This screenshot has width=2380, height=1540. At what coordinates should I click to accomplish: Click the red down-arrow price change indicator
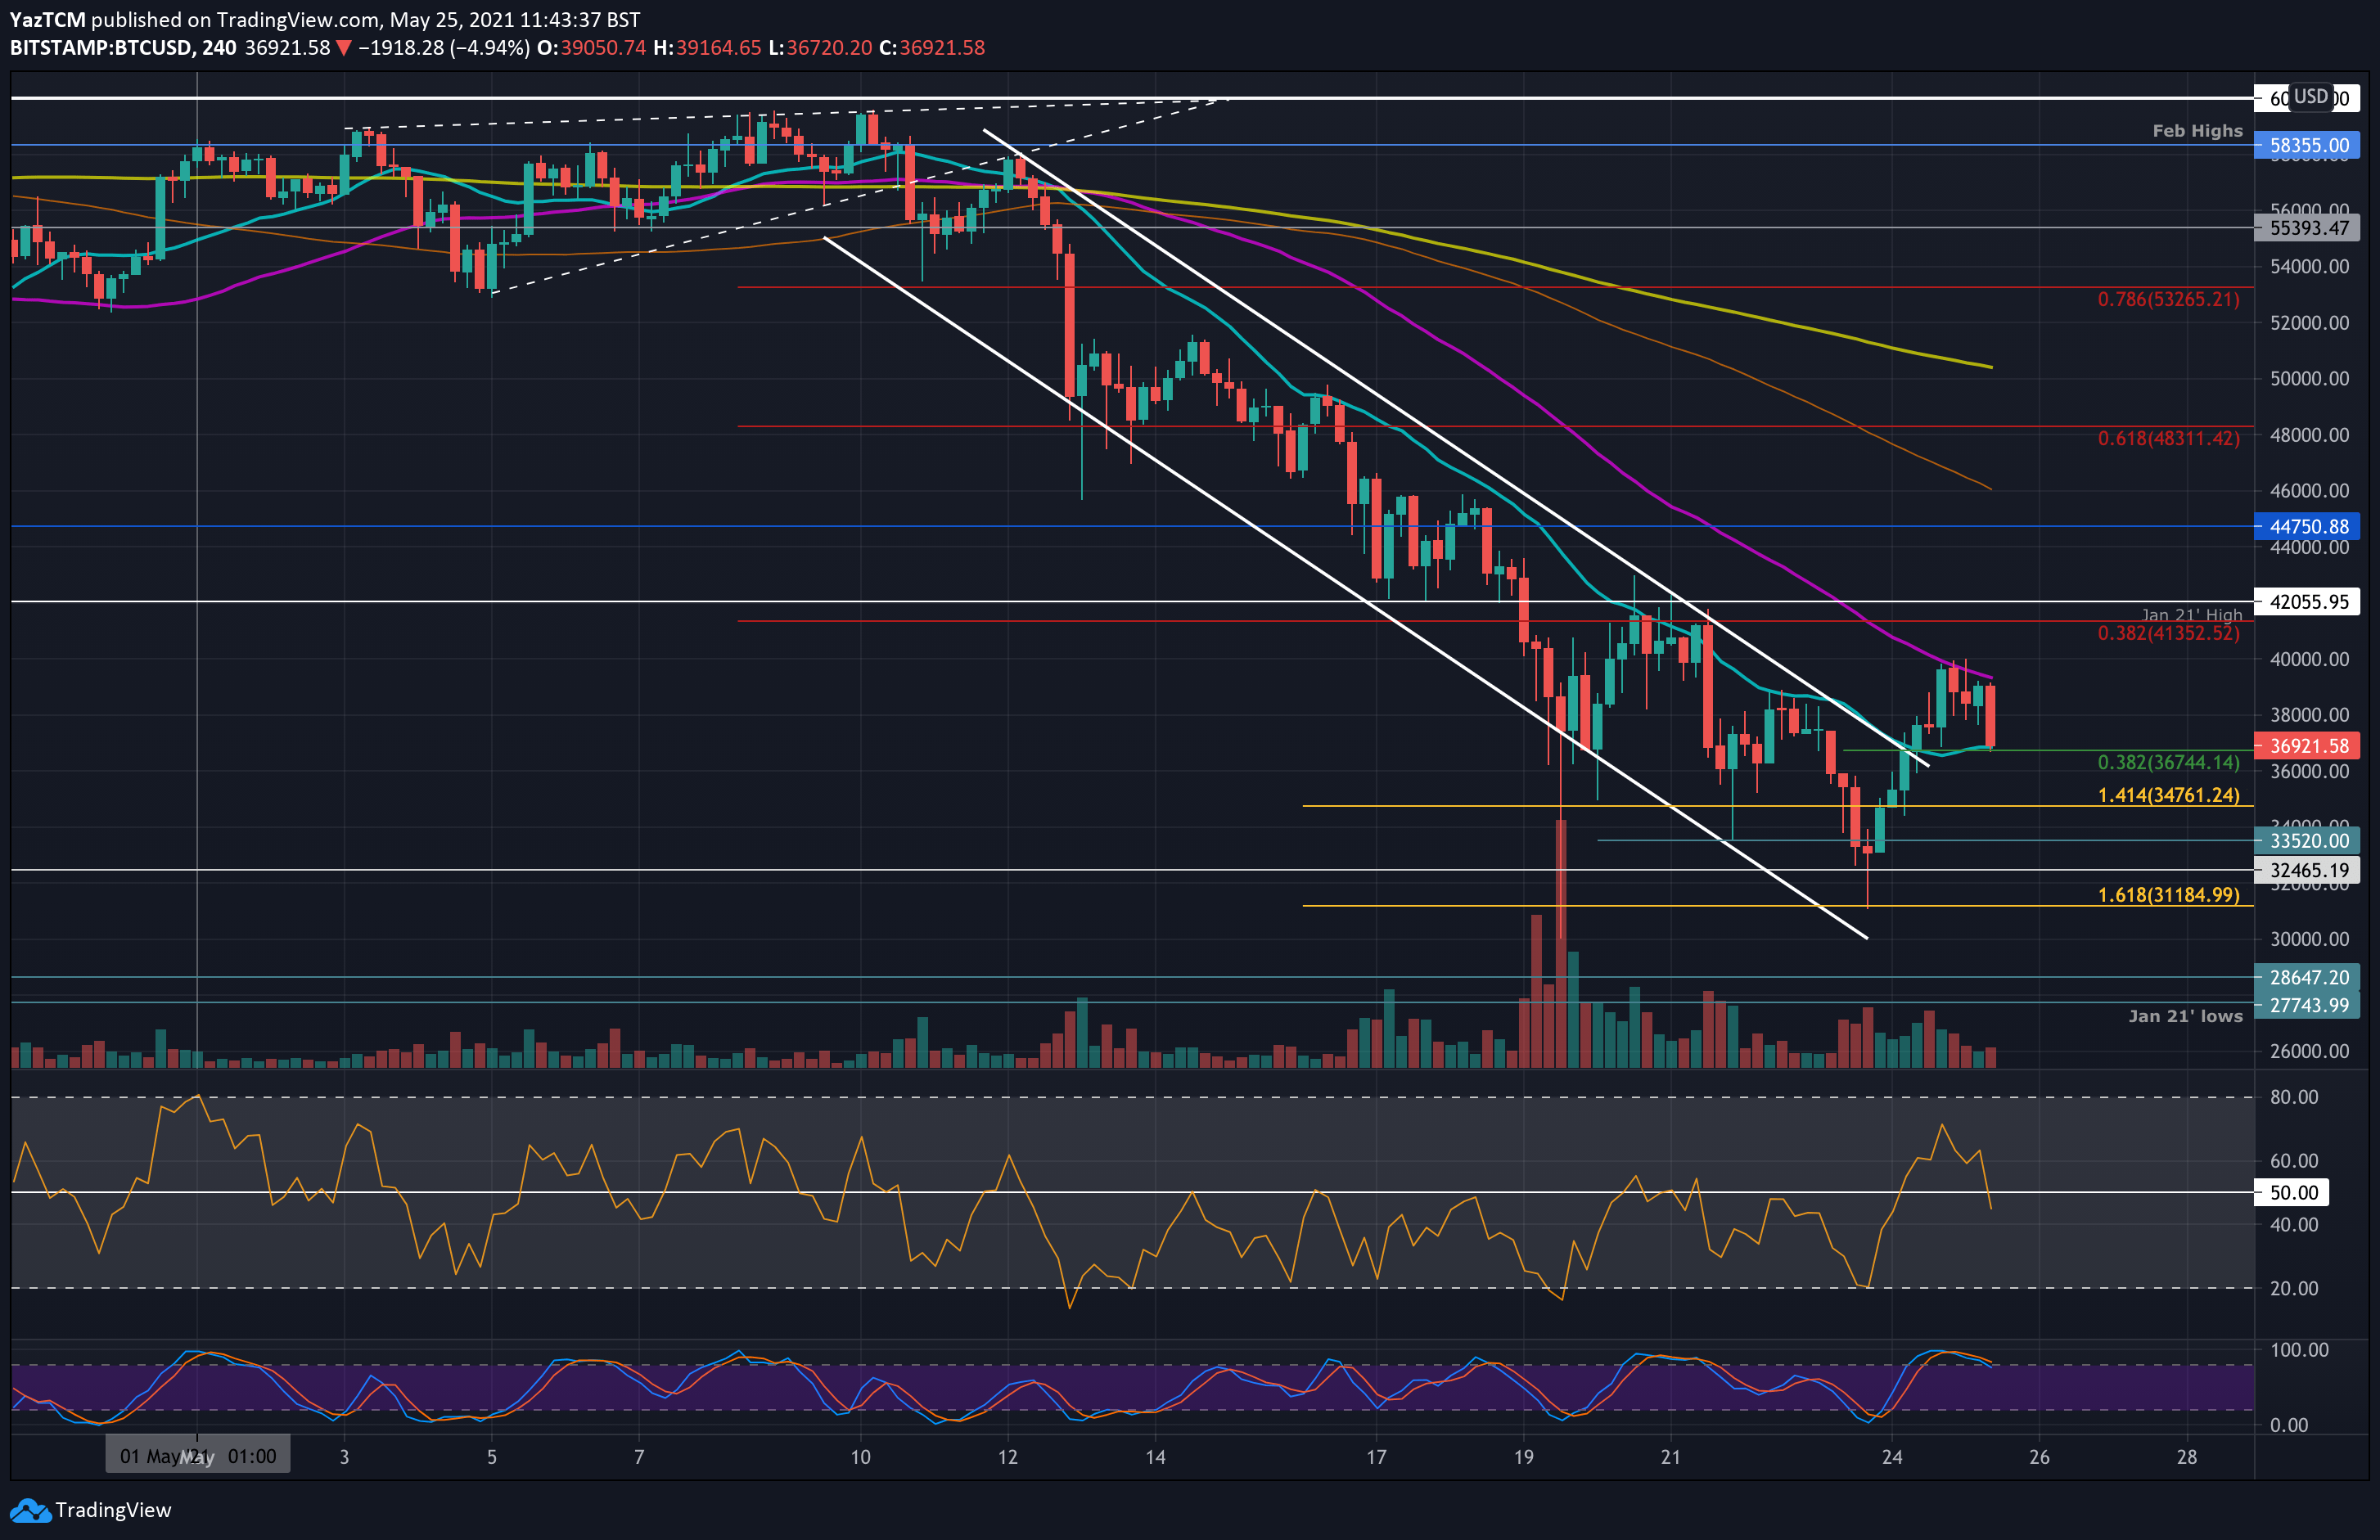[343, 48]
